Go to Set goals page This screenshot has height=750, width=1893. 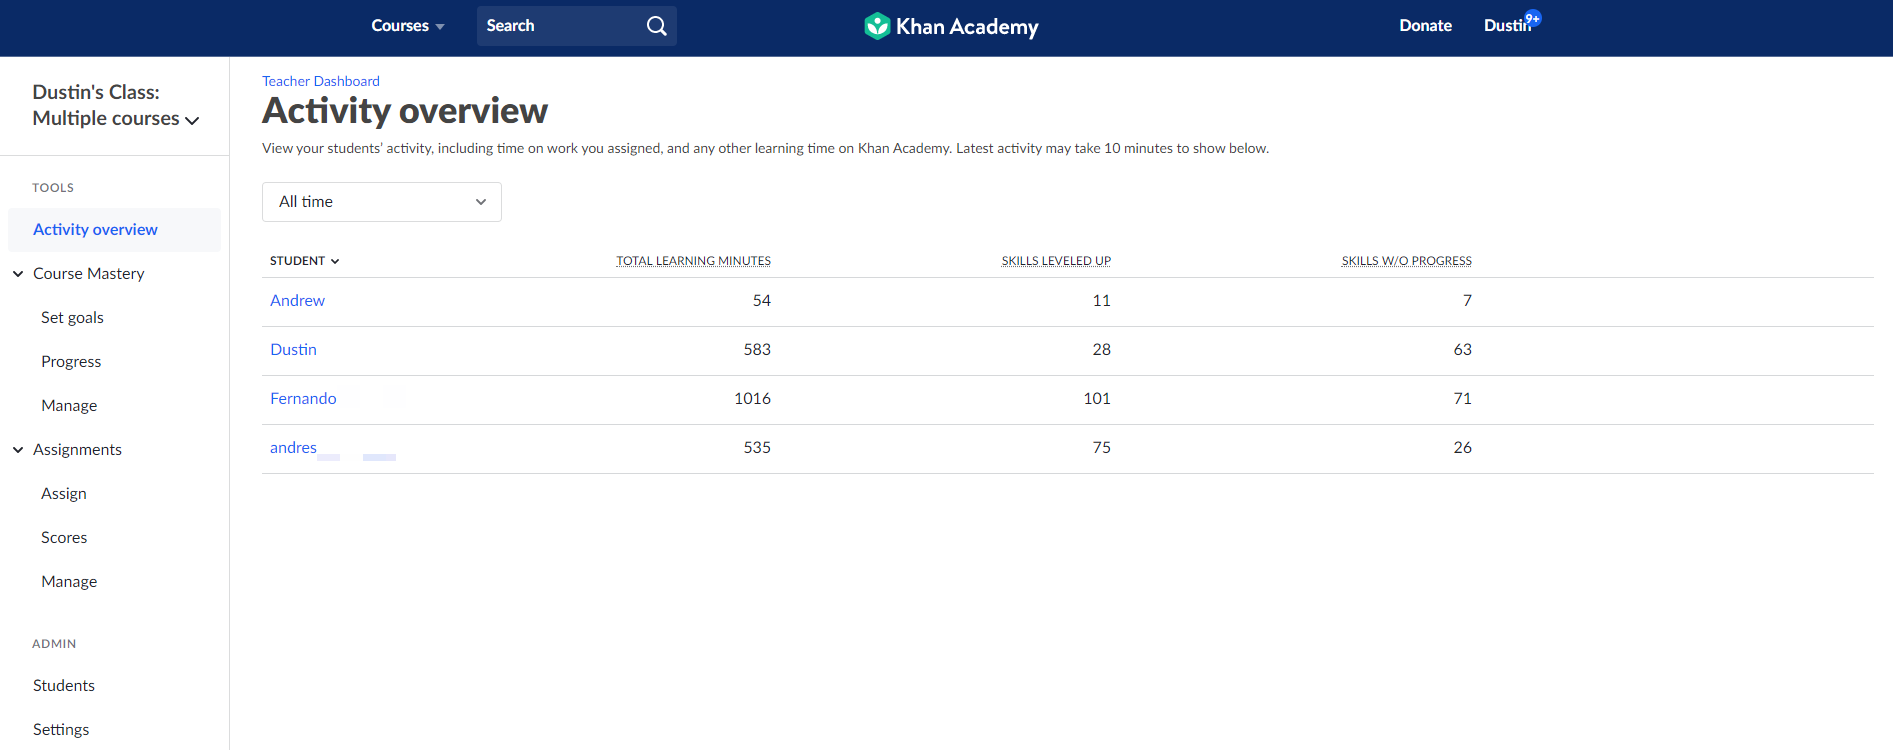point(72,318)
